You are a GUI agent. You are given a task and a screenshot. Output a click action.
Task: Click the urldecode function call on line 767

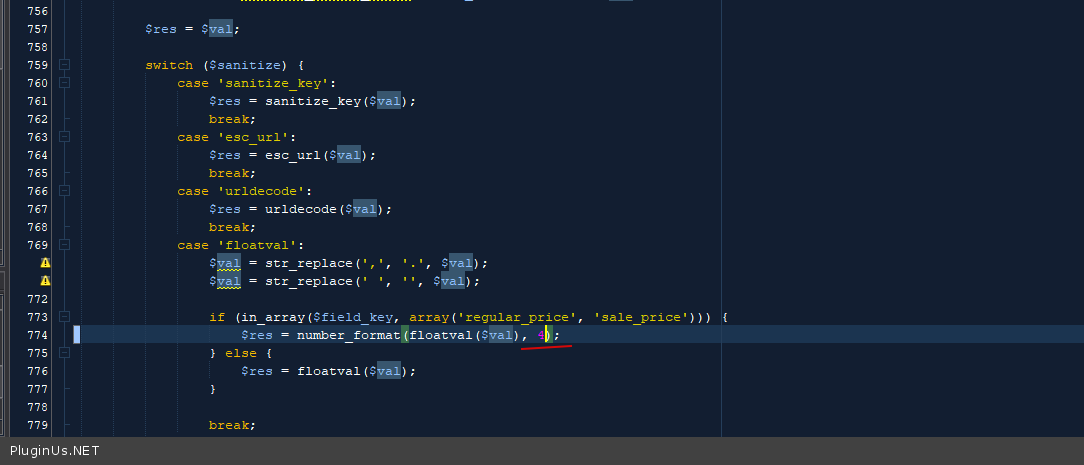click(x=304, y=209)
